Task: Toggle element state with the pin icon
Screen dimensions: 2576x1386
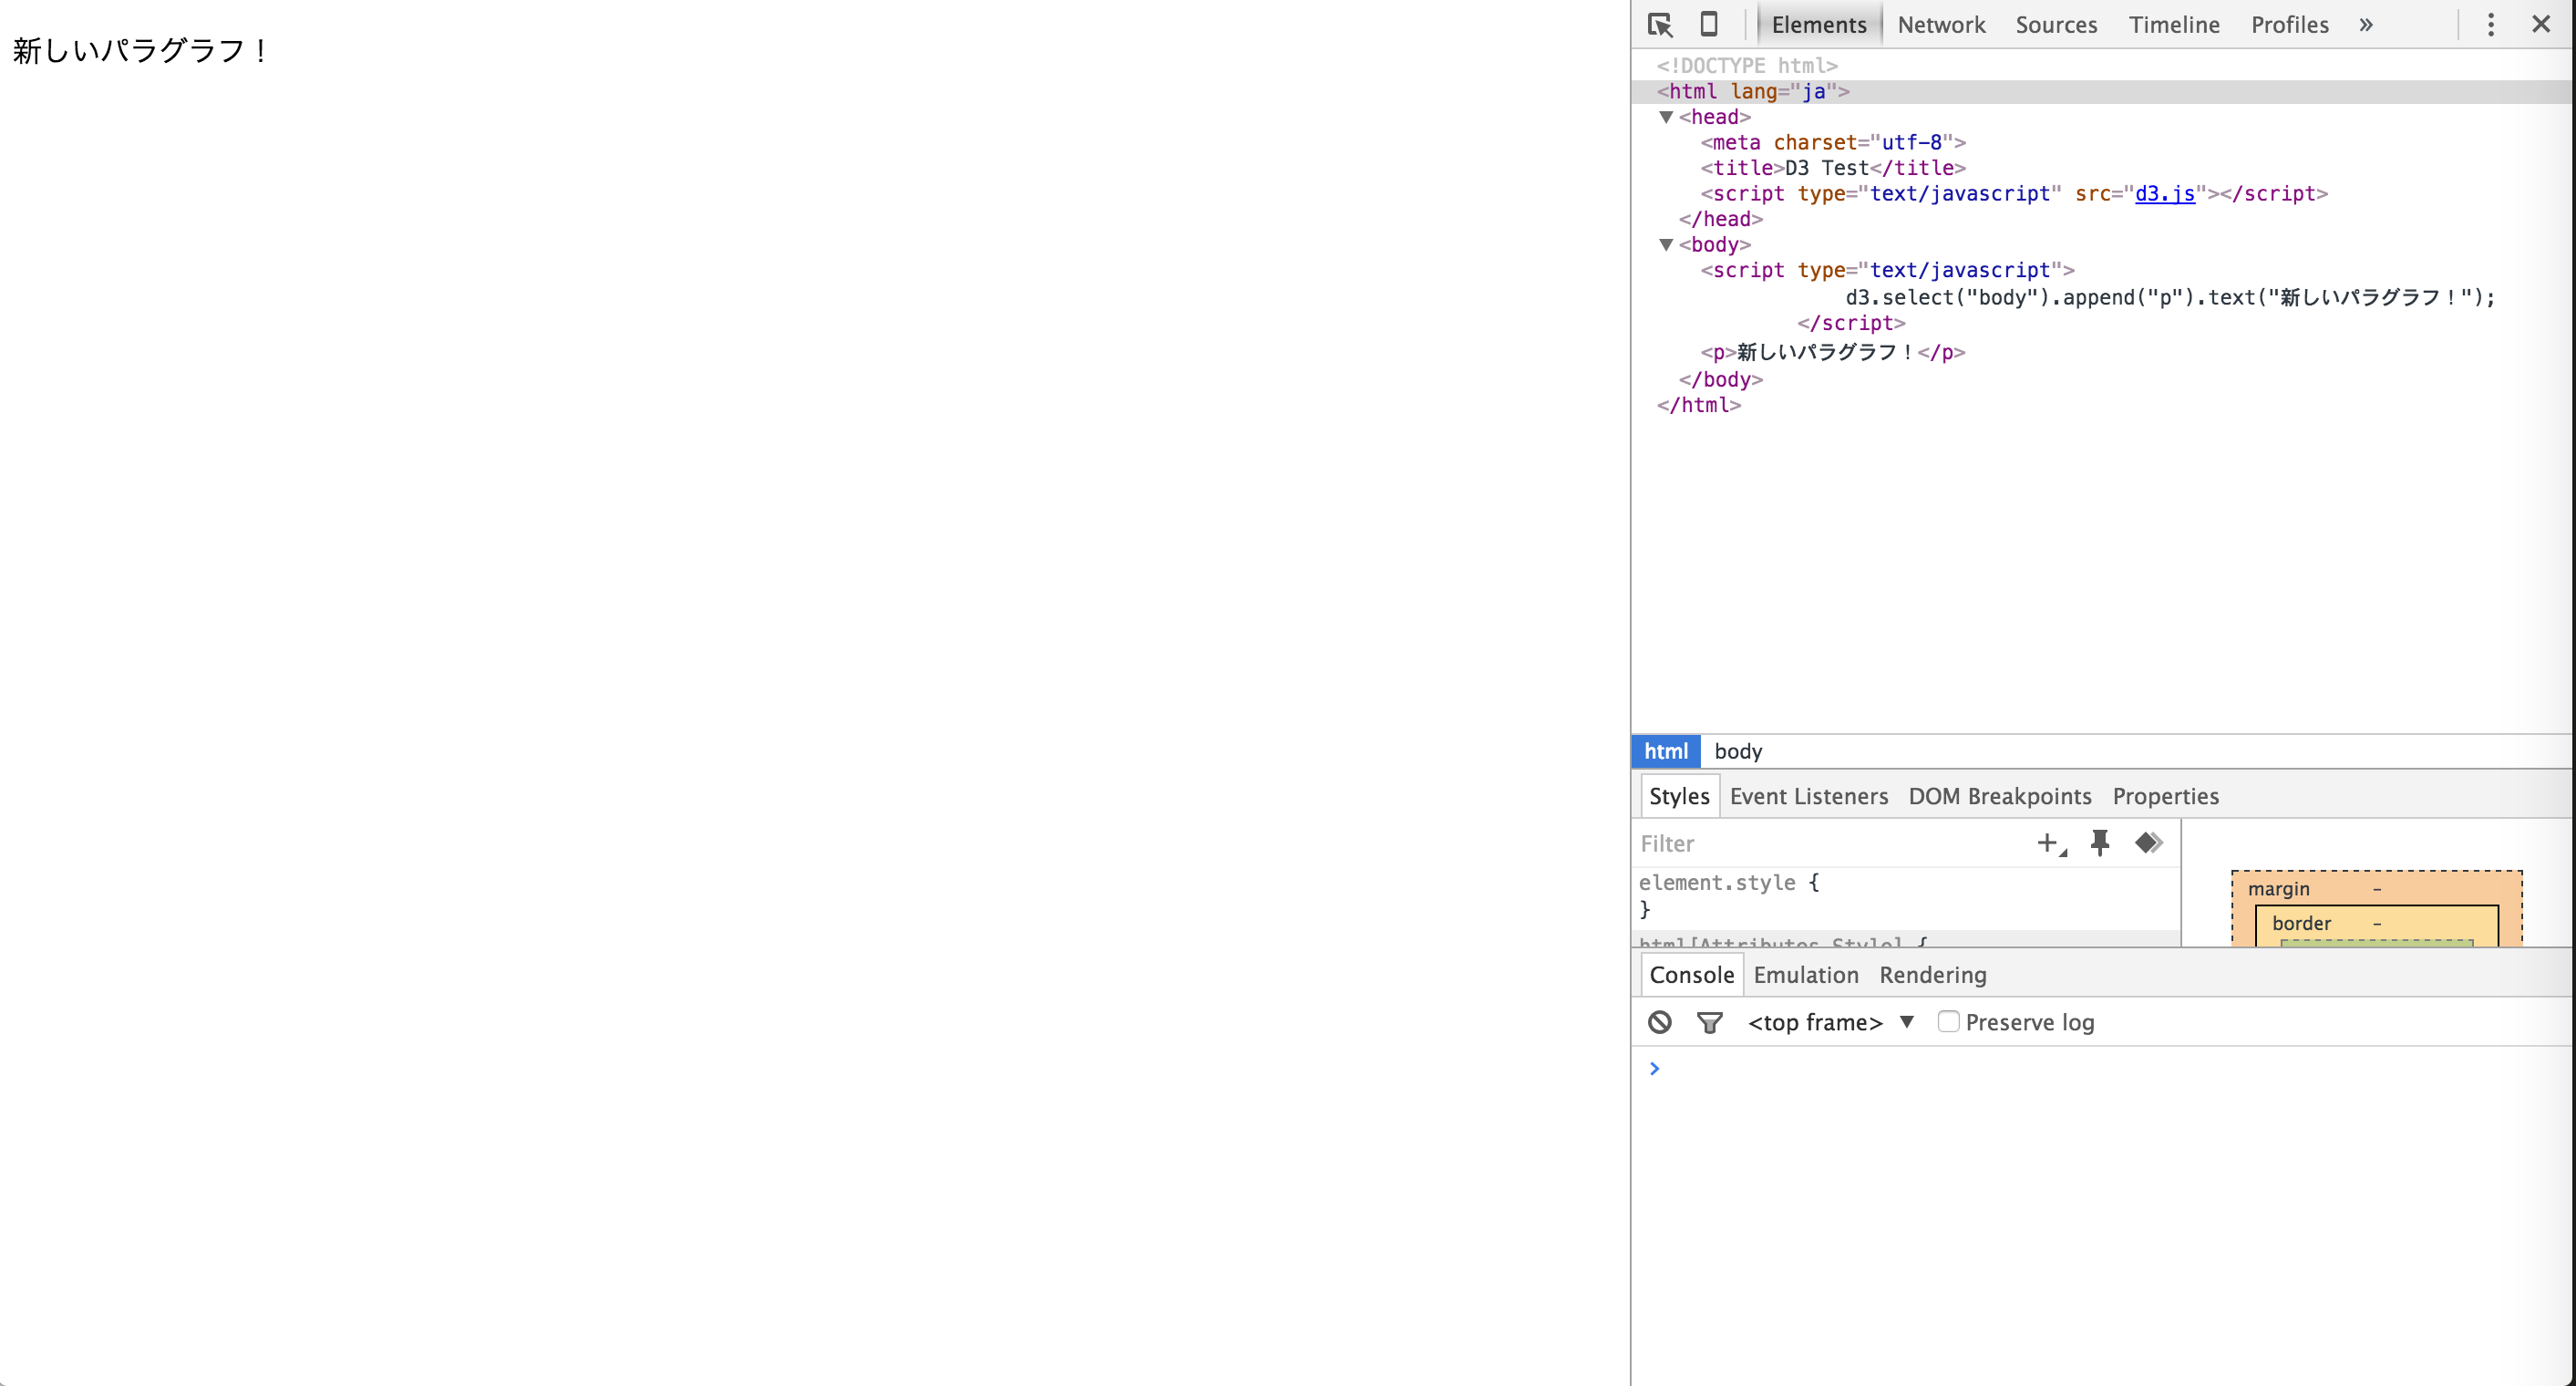Action: pyautogui.click(x=2099, y=843)
